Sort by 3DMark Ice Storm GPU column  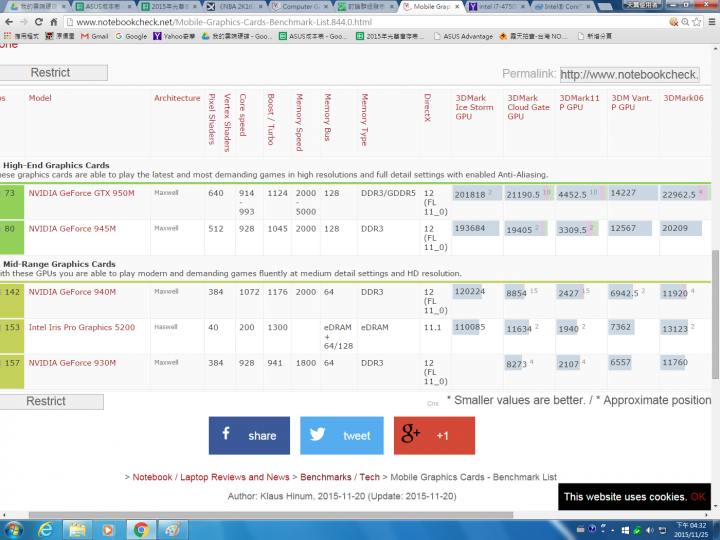(x=474, y=107)
